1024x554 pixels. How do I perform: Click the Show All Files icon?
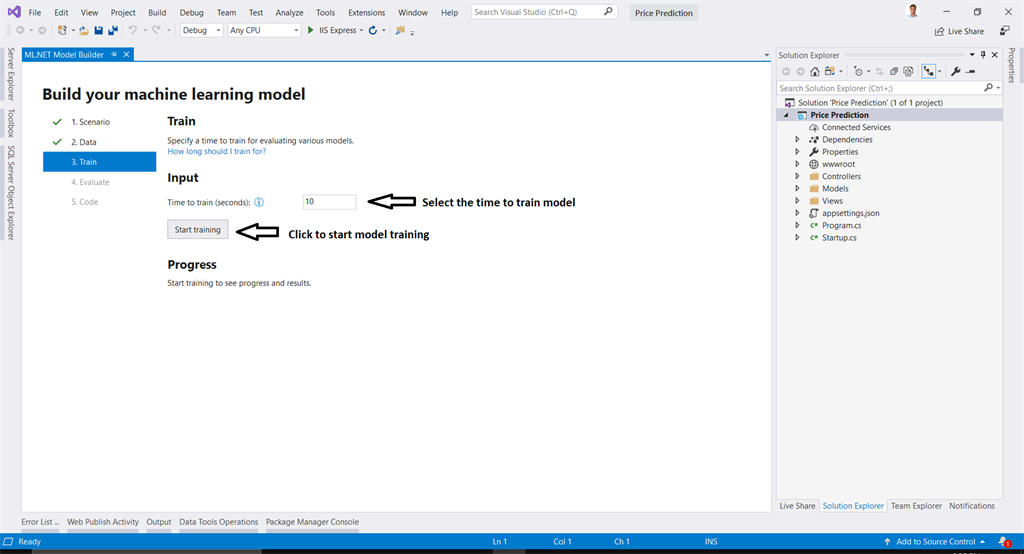[x=908, y=71]
